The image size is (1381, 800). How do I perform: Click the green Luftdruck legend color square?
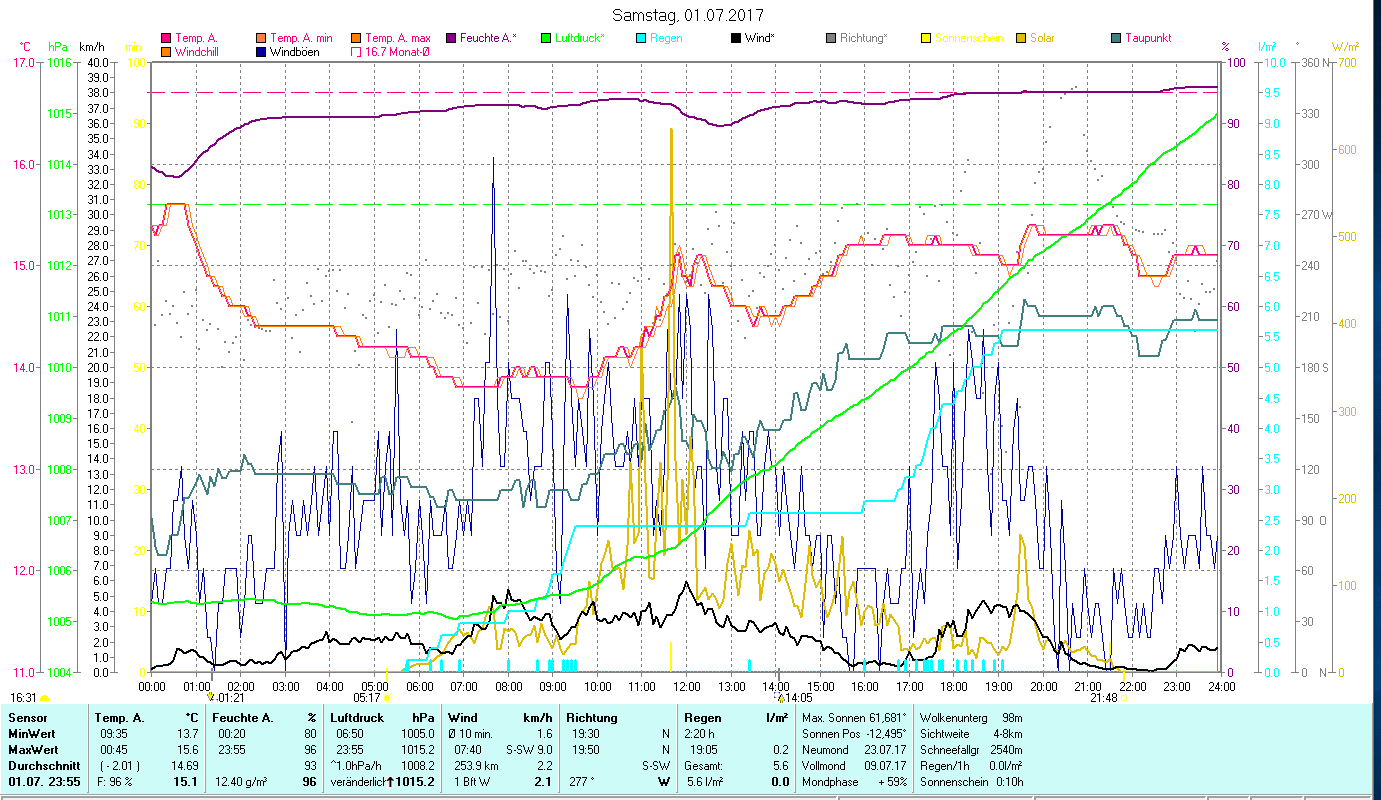tap(545, 38)
